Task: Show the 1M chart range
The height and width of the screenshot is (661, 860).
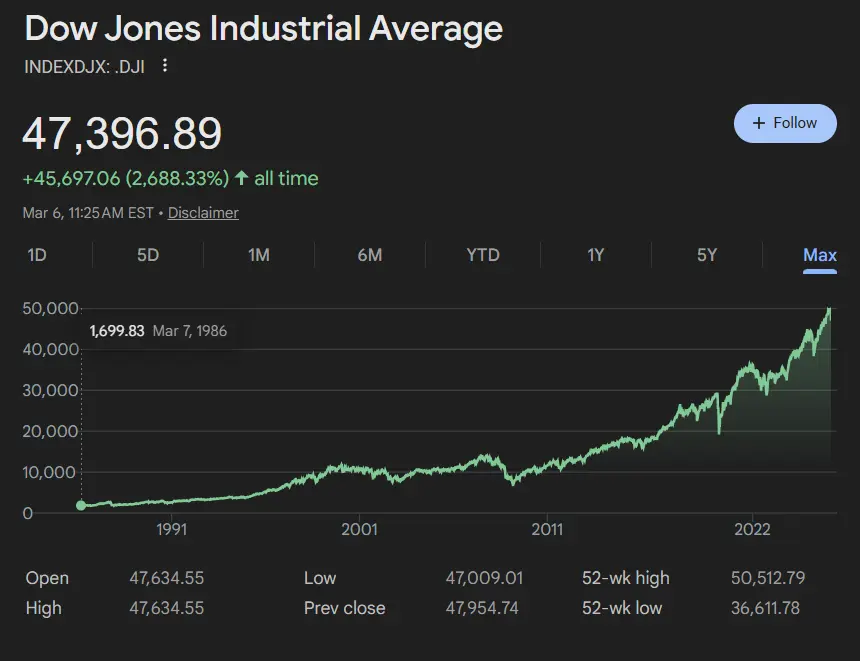Action: (259, 255)
